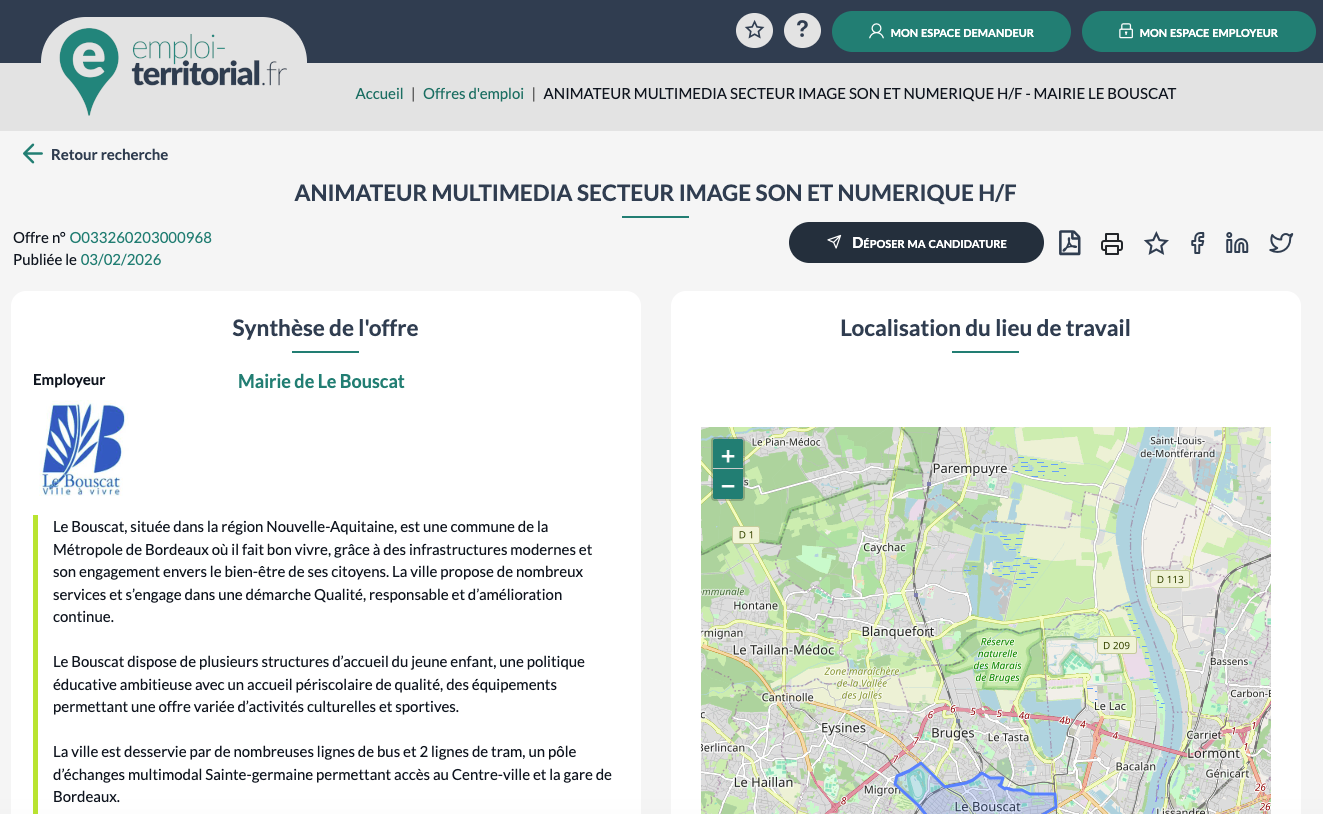Screen dimensions: 1323x814
Task: Open Offres d'emploi breadcrumb link
Action: click(x=473, y=94)
